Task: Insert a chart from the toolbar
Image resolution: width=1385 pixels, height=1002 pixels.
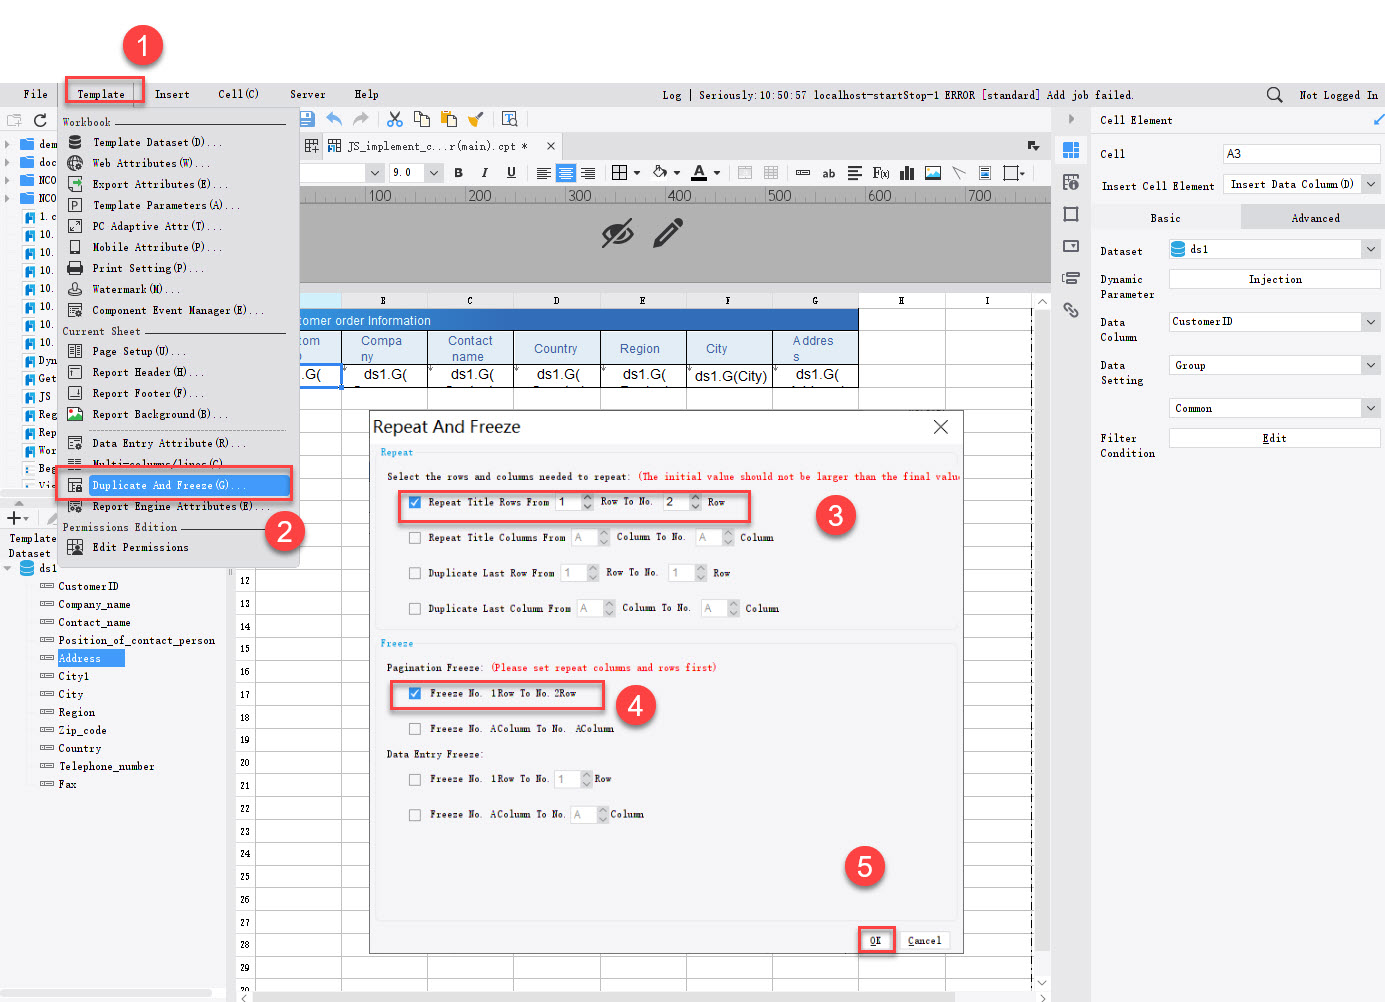Action: [906, 172]
